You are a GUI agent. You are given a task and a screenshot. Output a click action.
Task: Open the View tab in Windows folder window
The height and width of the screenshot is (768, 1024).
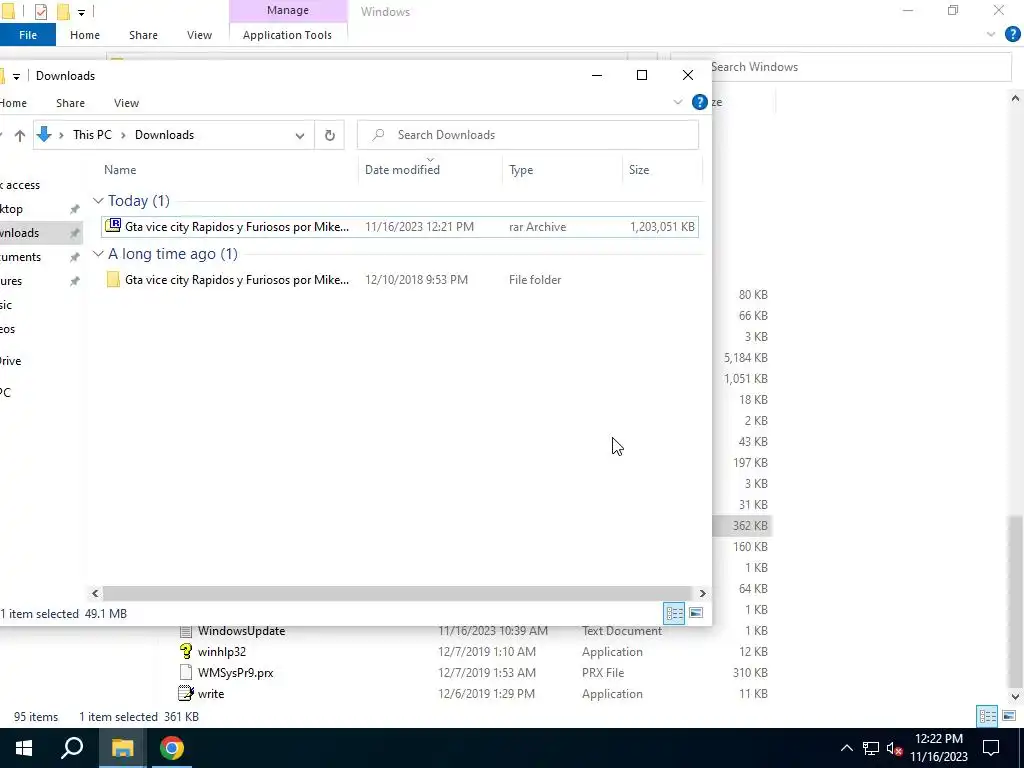point(199,35)
